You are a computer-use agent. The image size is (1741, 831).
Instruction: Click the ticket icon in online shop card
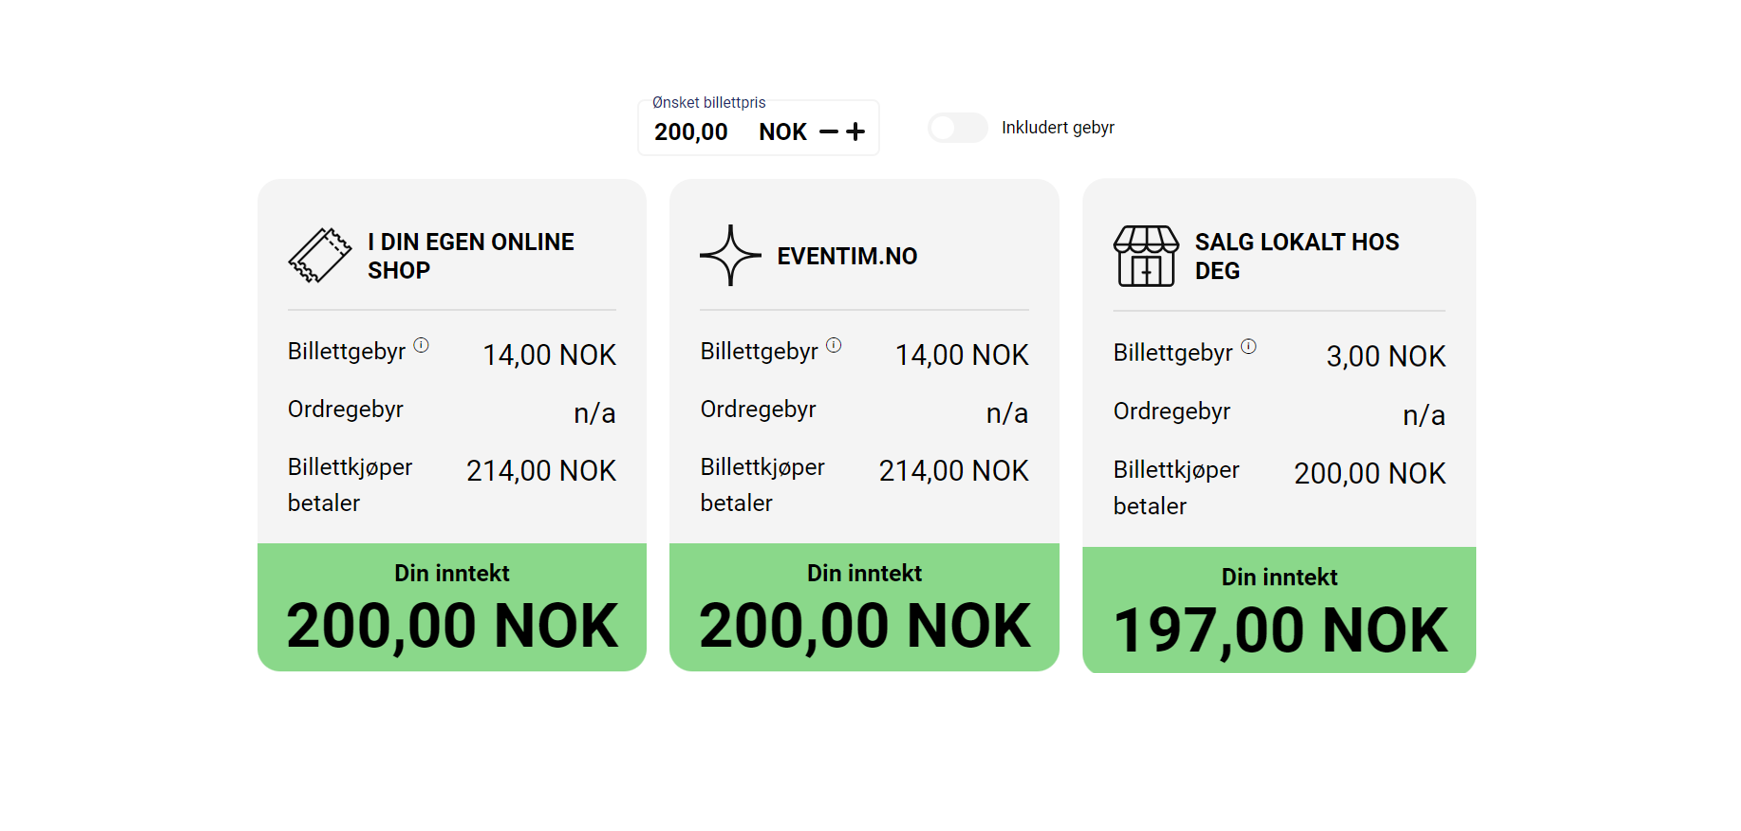(x=320, y=256)
